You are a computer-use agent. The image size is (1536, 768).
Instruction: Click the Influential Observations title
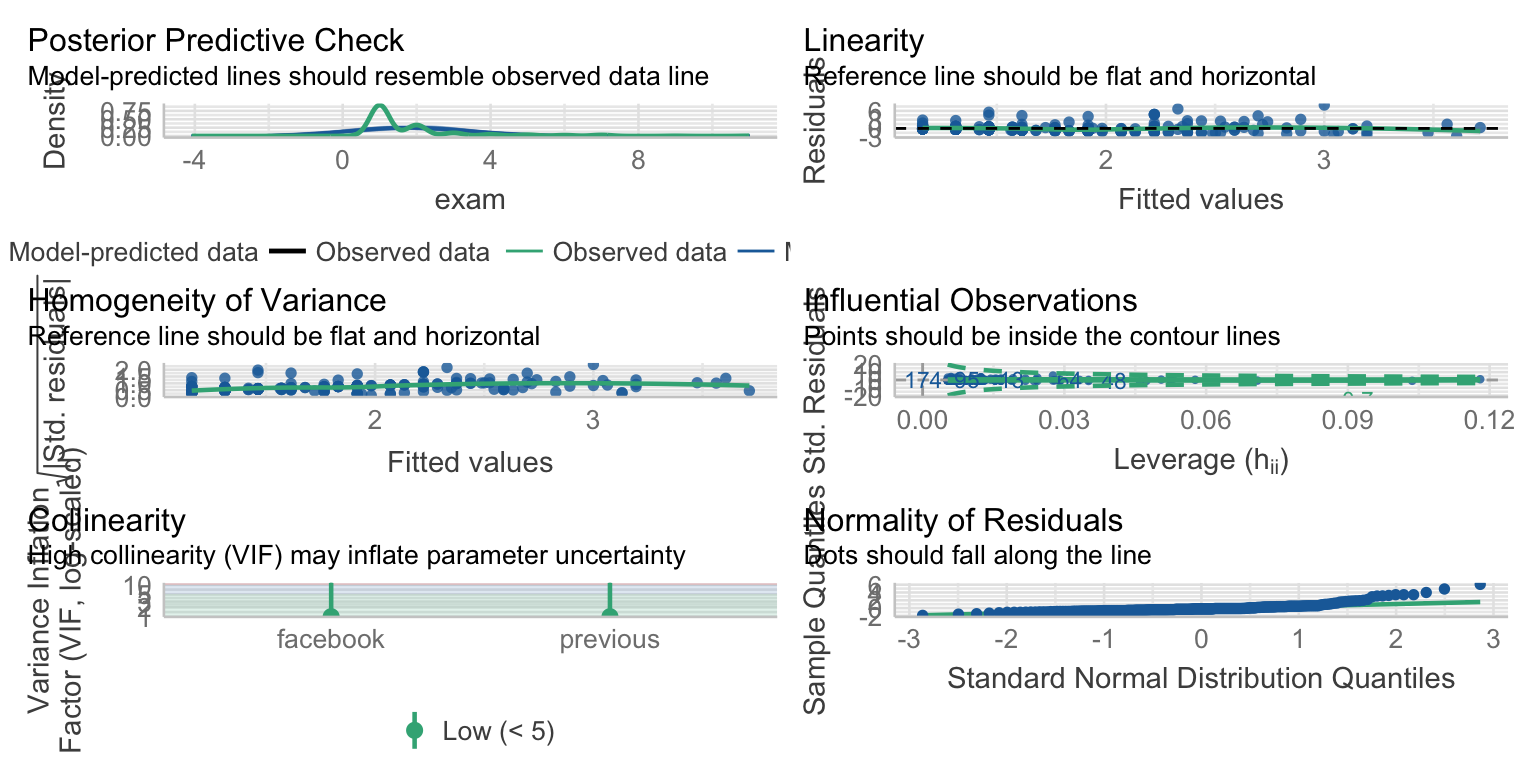(971, 300)
